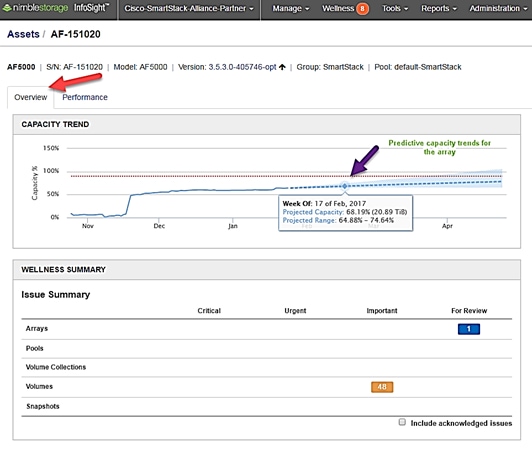Click the Volumes Important badge 48
Image resolution: width=532 pixels, height=449 pixels.
click(382, 387)
